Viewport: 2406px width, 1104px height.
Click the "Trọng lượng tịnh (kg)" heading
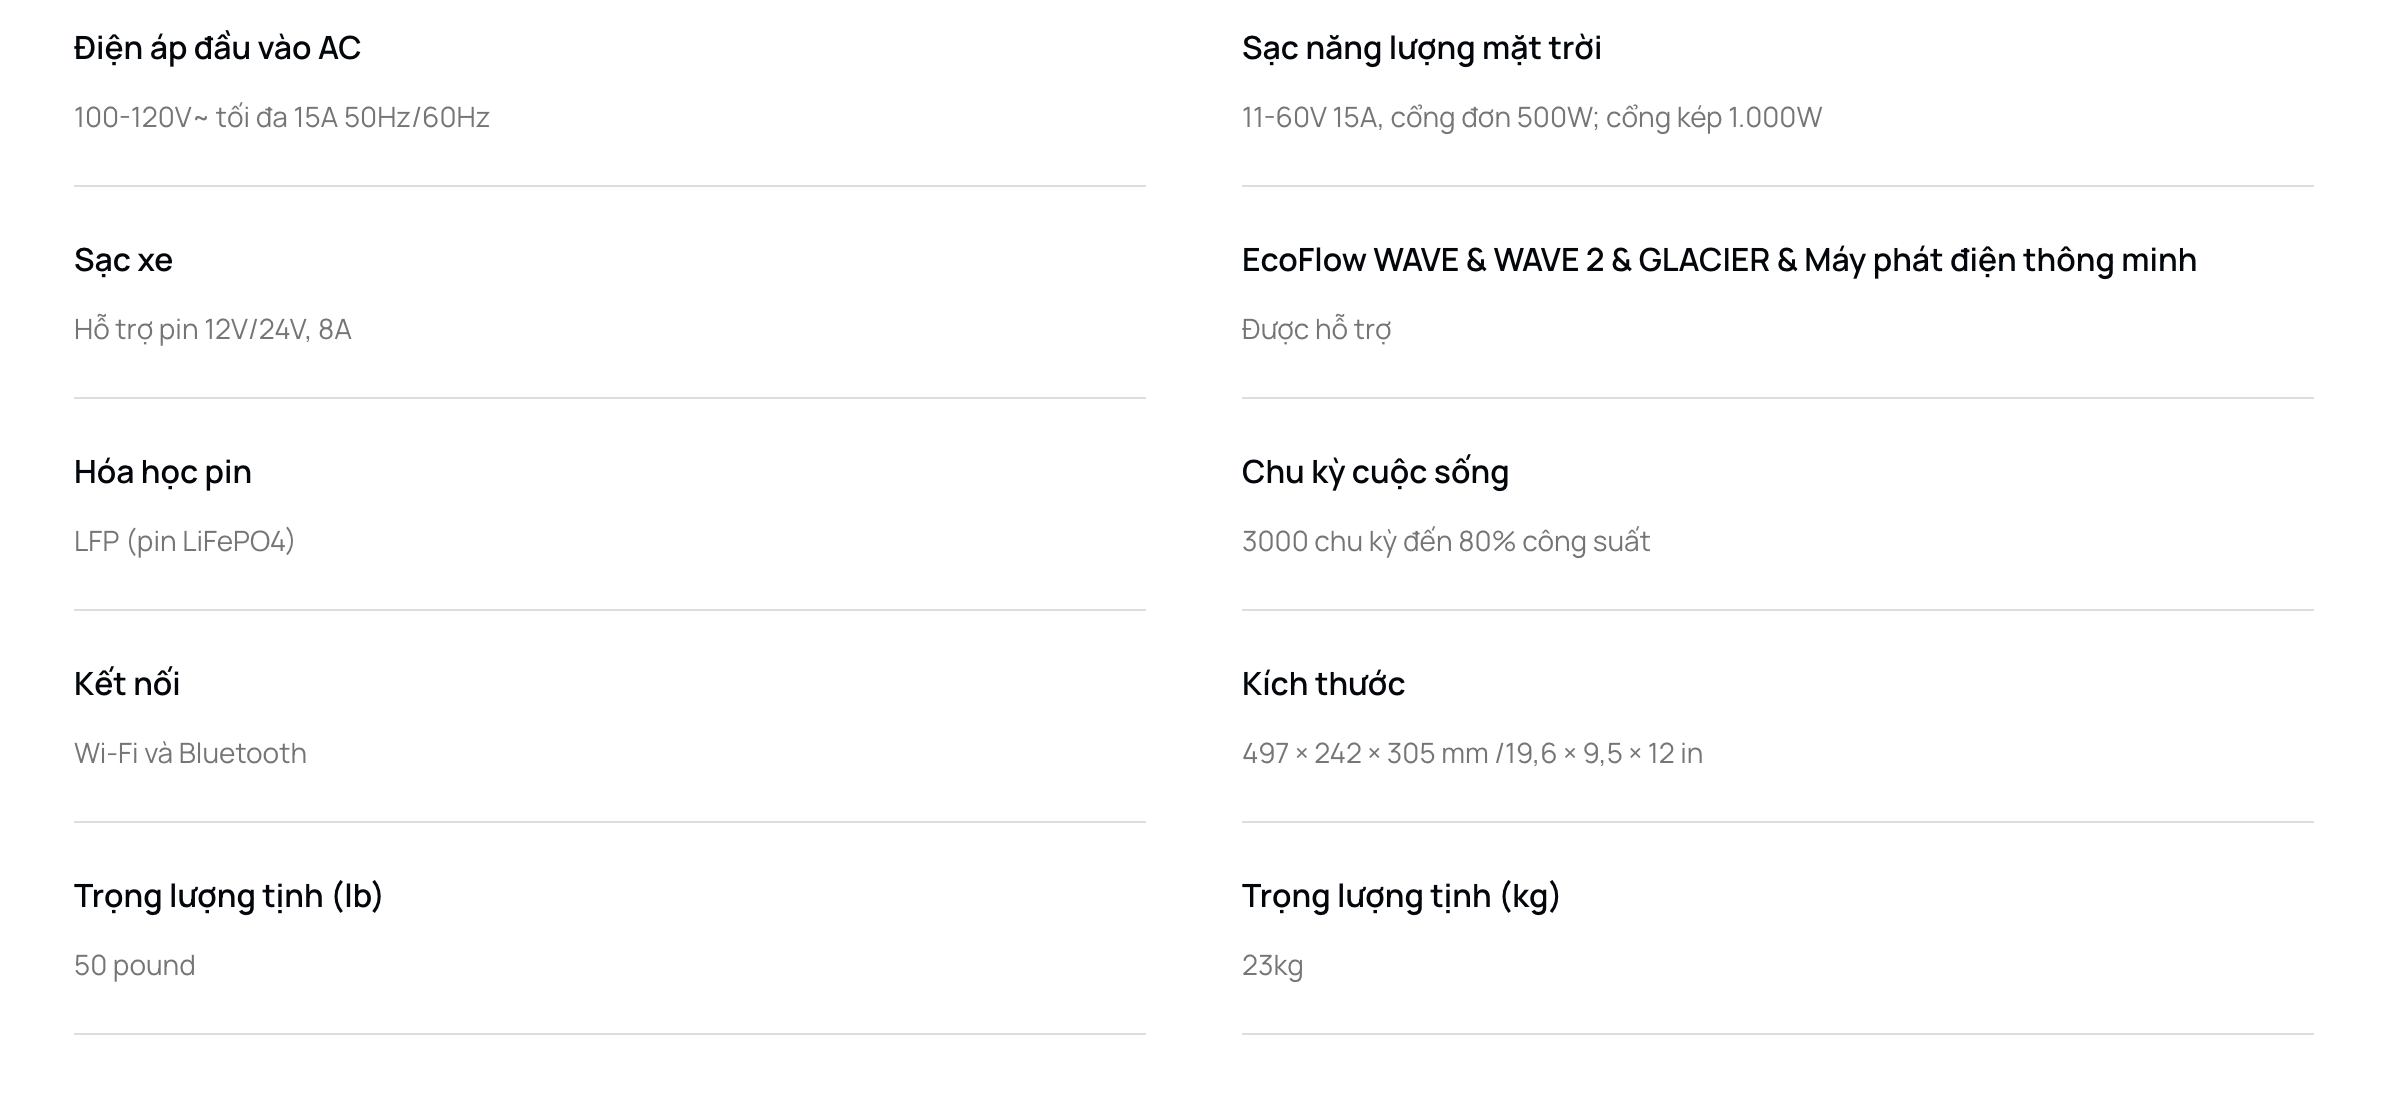tap(1400, 896)
